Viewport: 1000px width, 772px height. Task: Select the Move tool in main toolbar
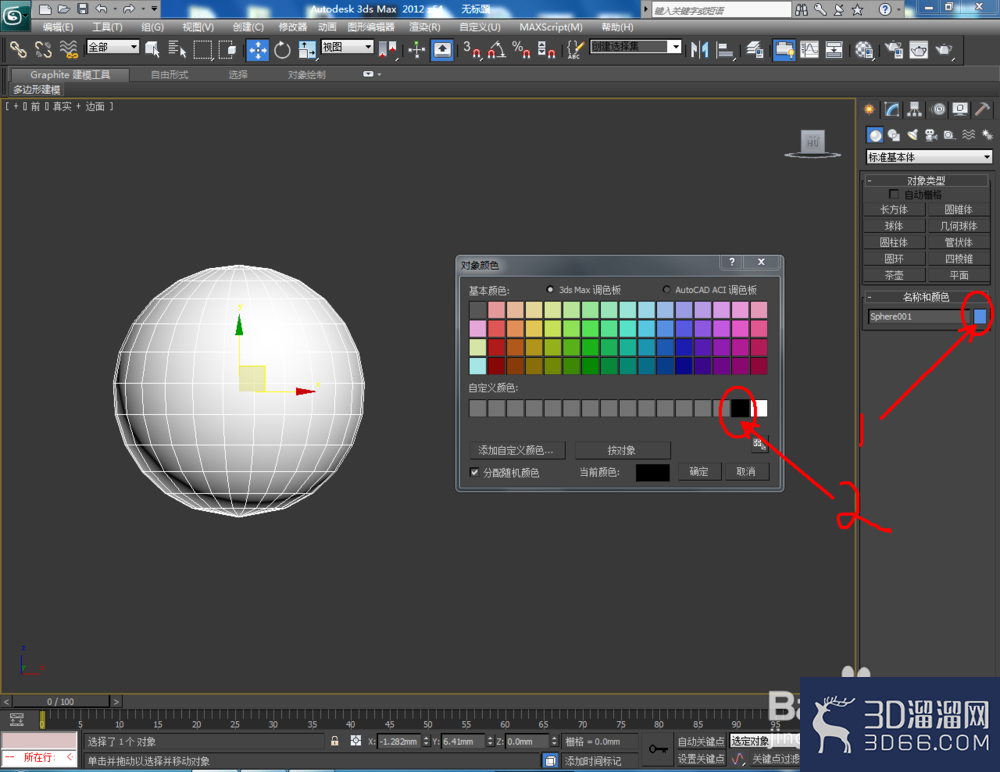(258, 50)
